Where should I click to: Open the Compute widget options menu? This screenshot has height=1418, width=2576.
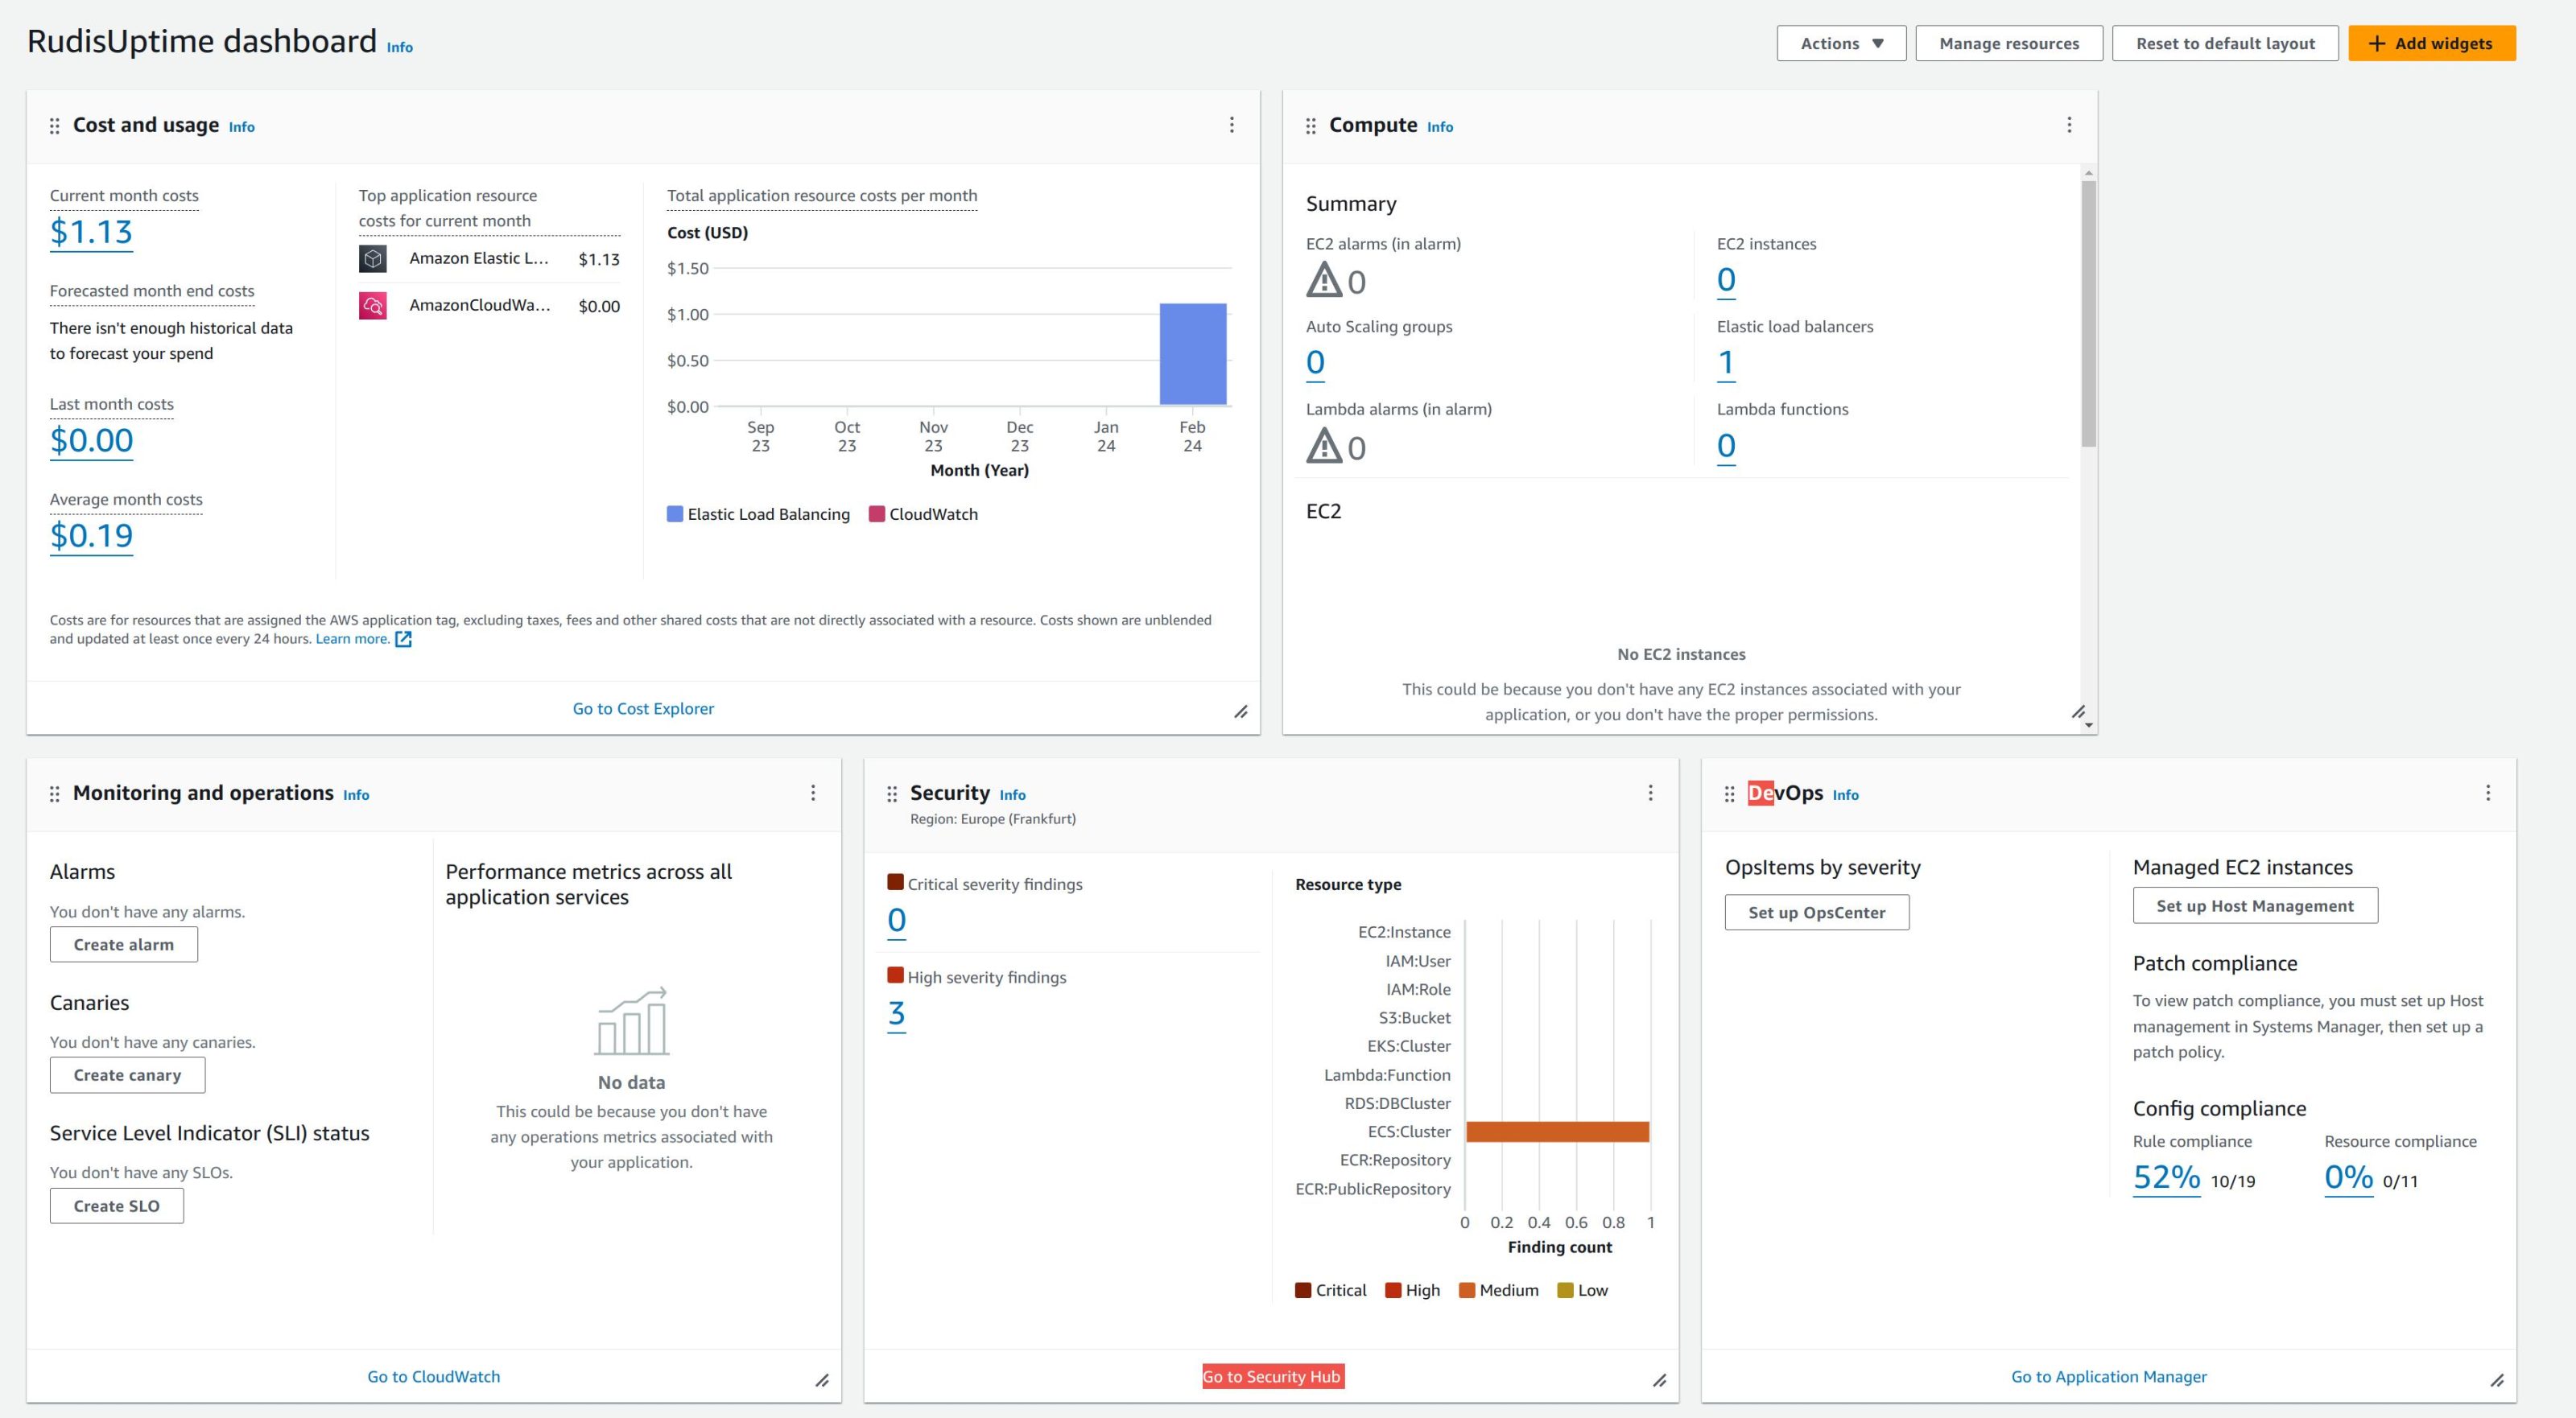click(x=2070, y=124)
